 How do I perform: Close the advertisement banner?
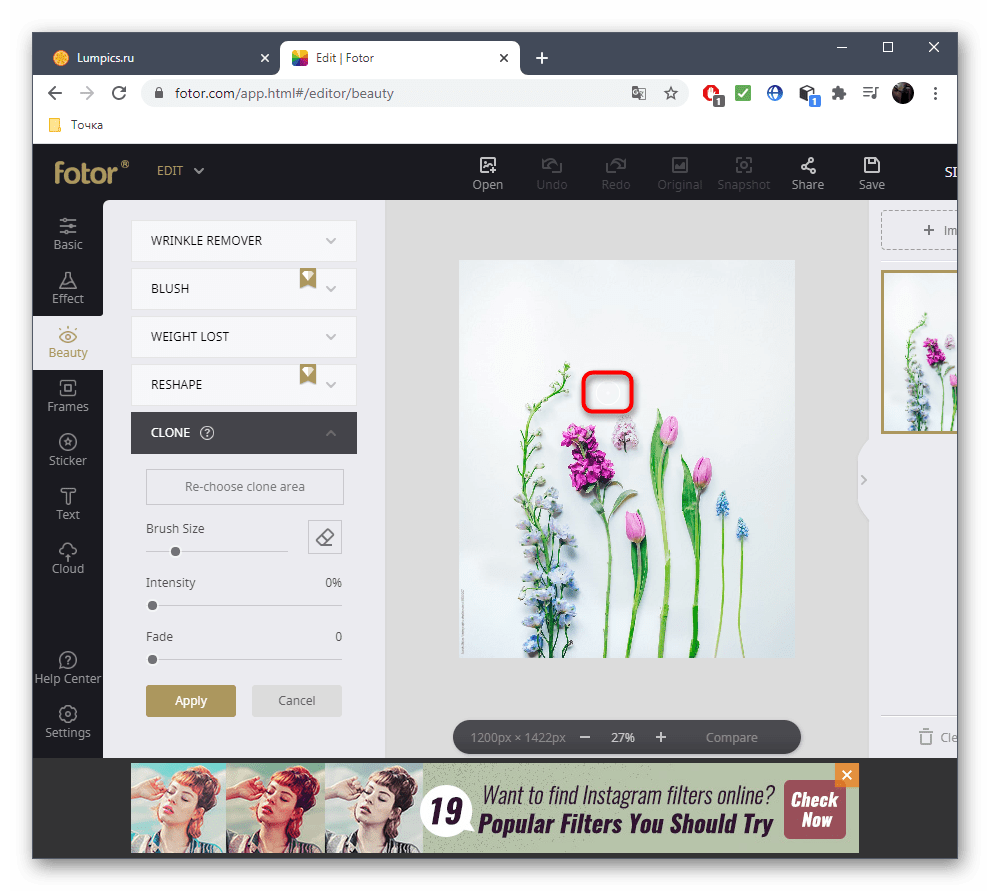tap(847, 775)
